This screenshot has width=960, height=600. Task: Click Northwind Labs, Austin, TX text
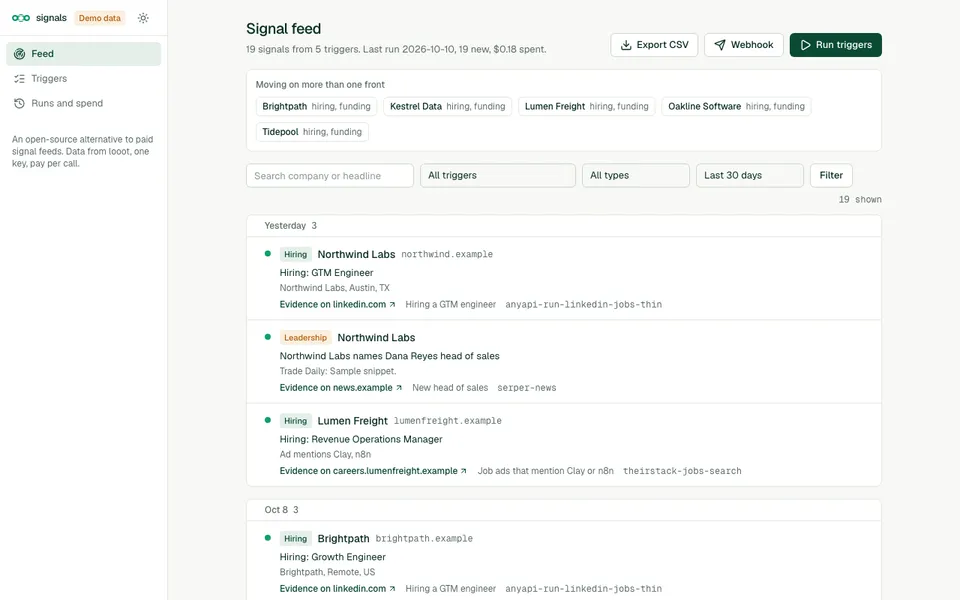coord(334,288)
